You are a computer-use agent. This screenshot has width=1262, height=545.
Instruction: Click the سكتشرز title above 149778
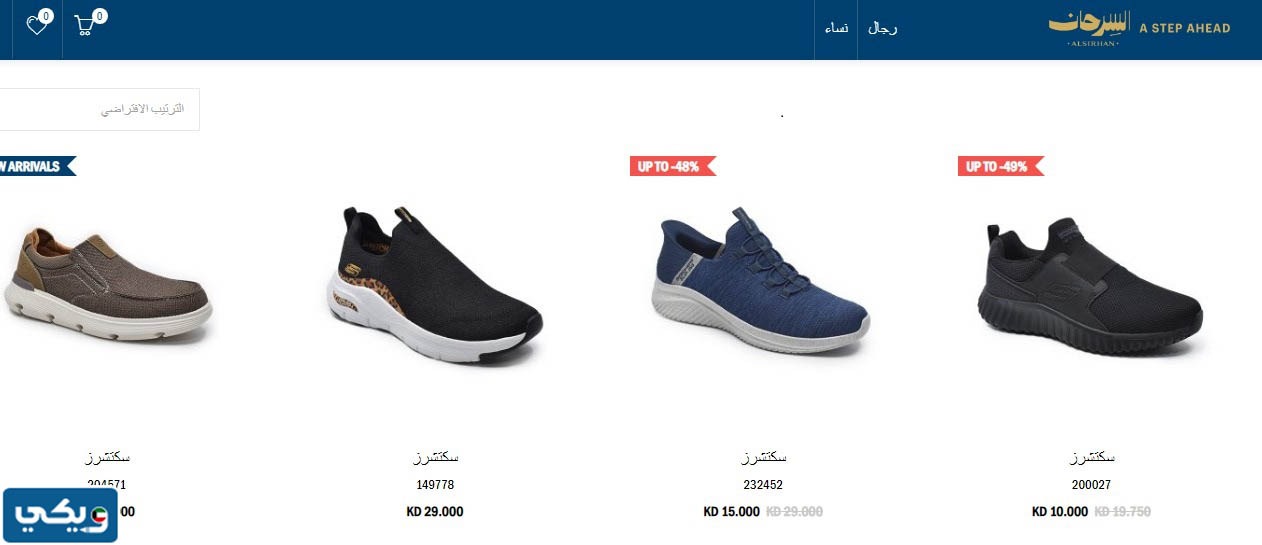(435, 457)
